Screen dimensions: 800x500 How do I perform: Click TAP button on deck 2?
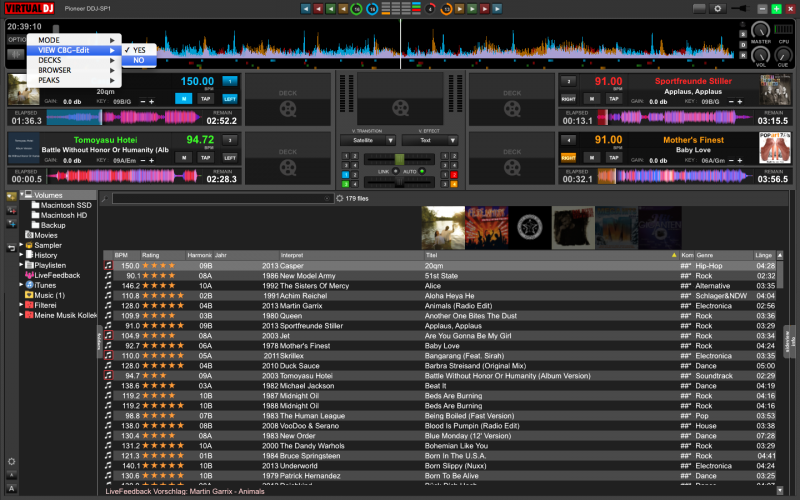(614, 99)
